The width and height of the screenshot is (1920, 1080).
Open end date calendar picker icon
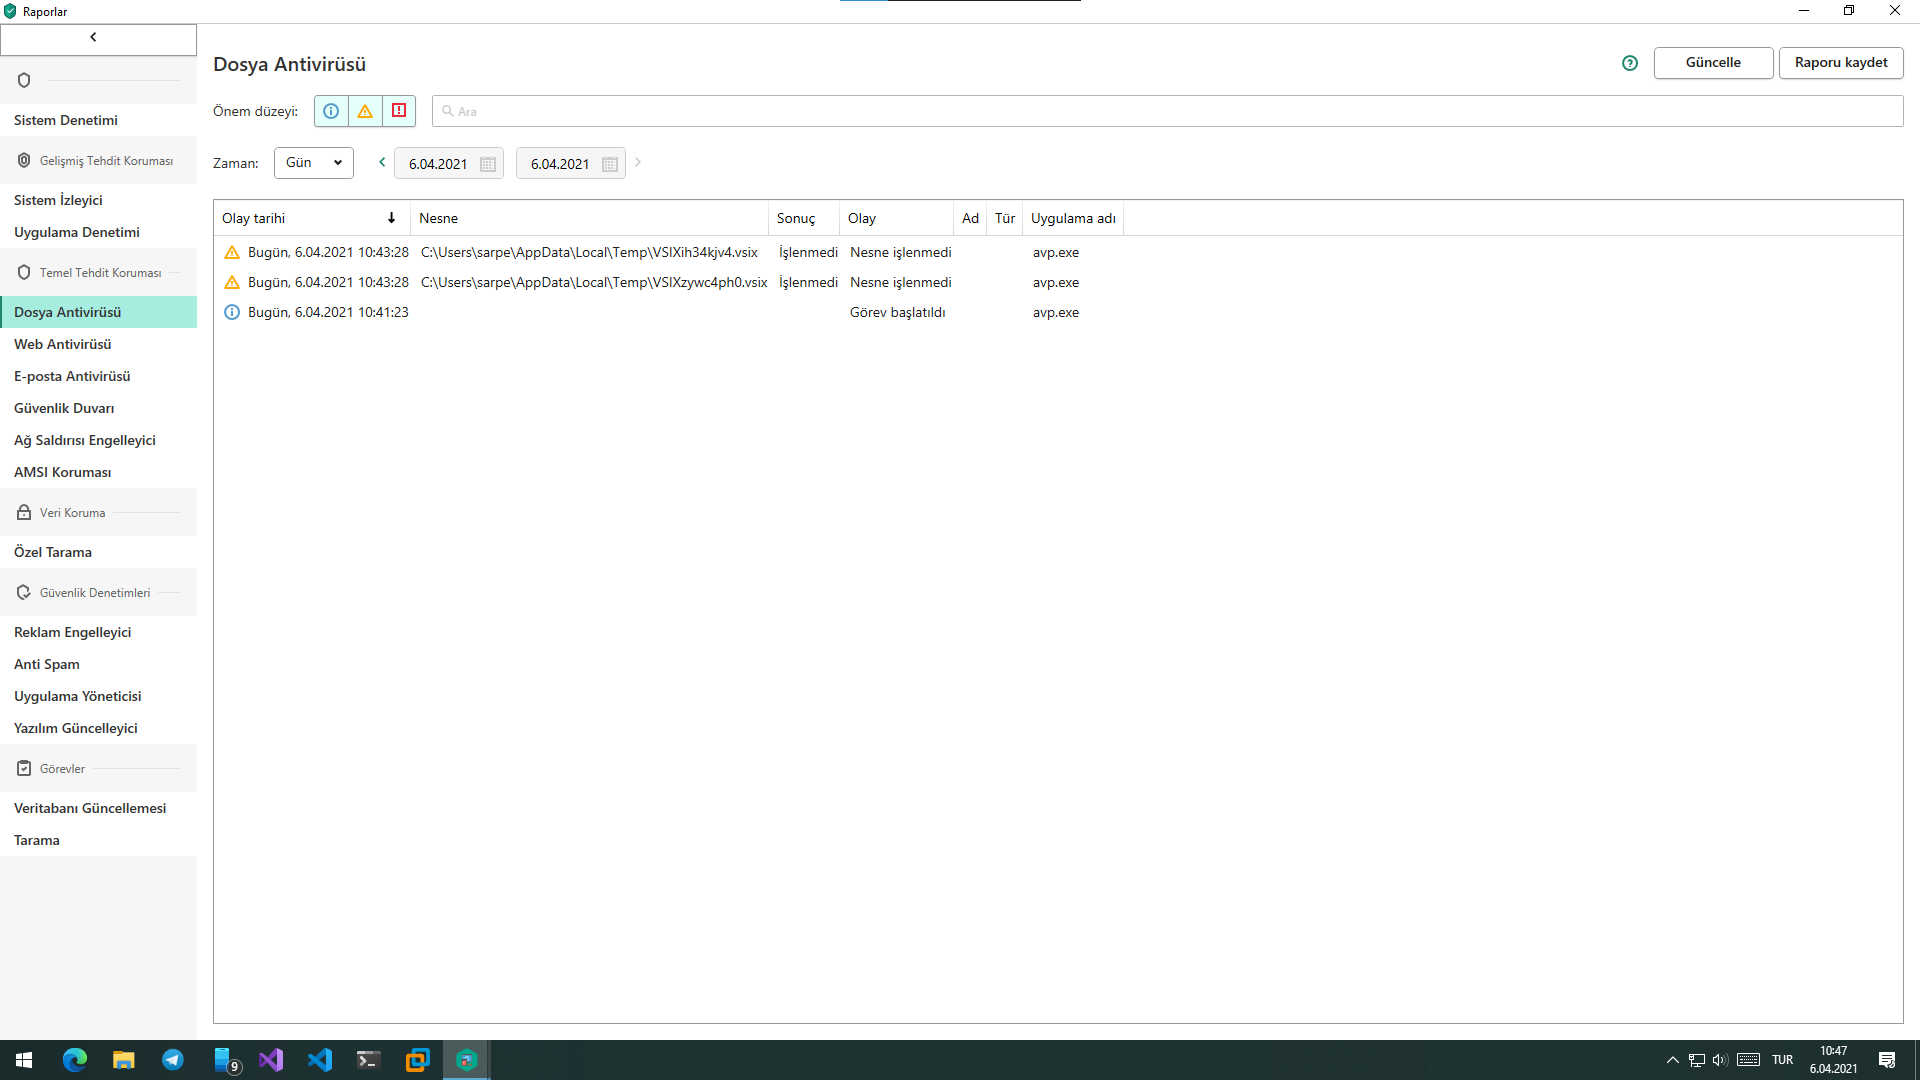610,164
